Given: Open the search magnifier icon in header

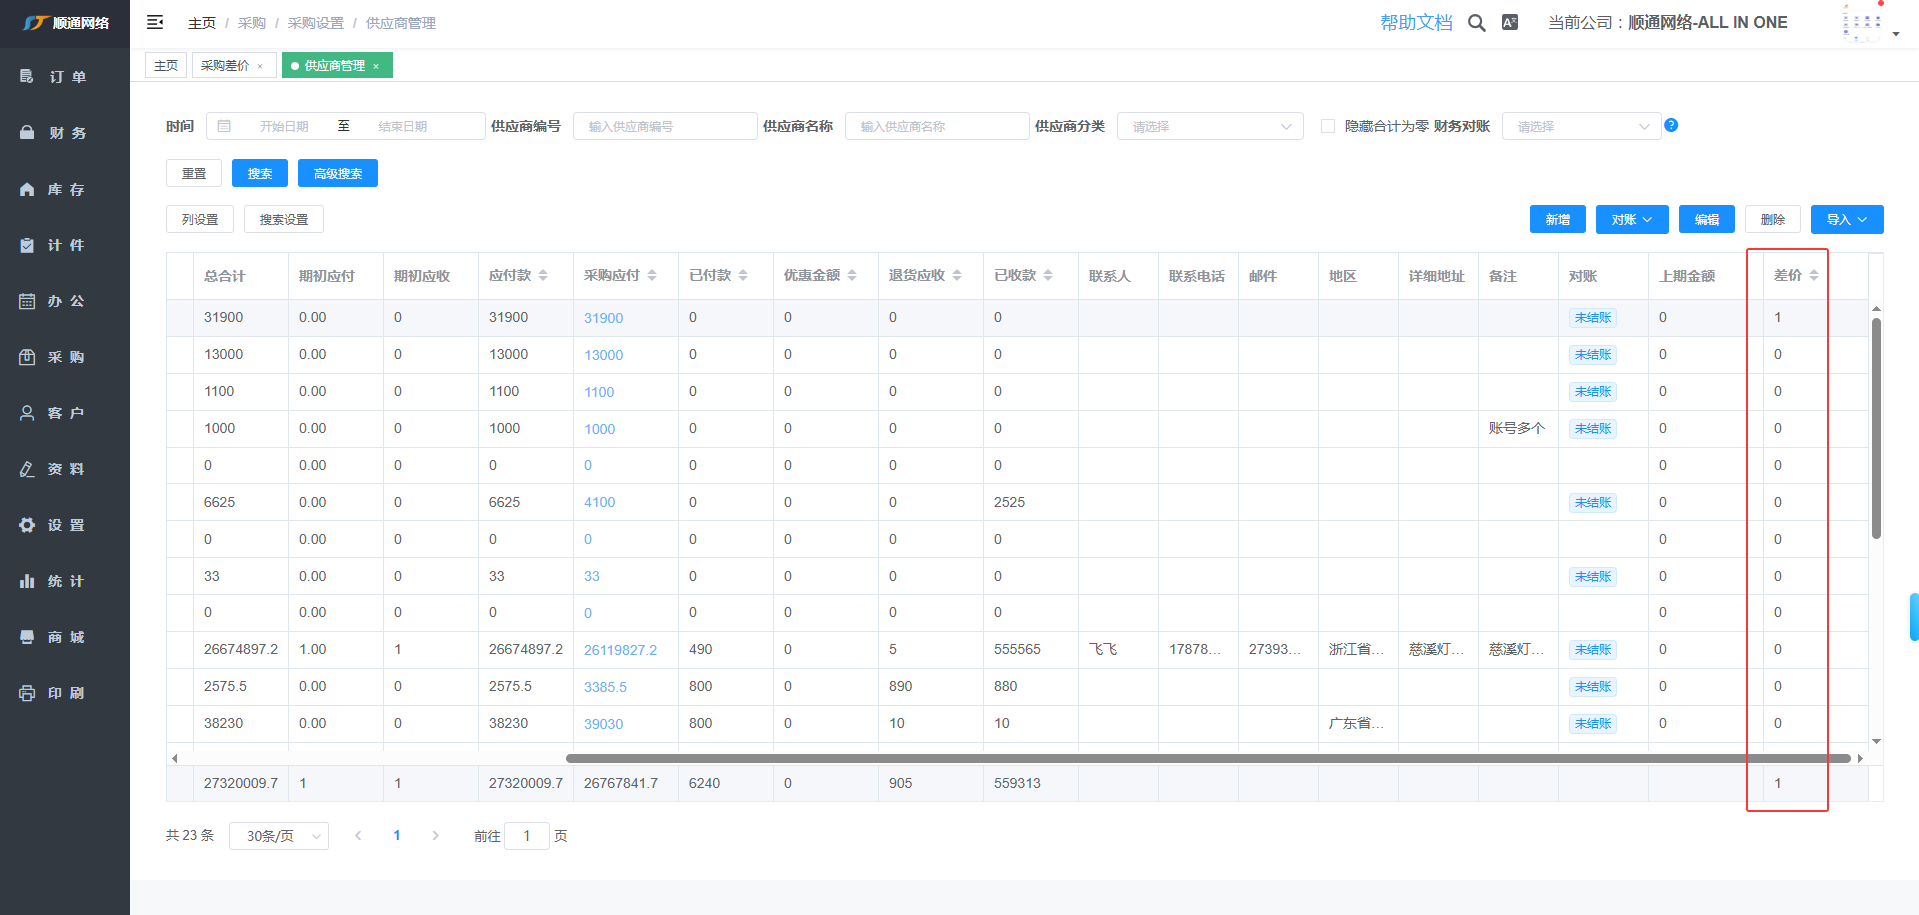Looking at the screenshot, I should (1476, 23).
